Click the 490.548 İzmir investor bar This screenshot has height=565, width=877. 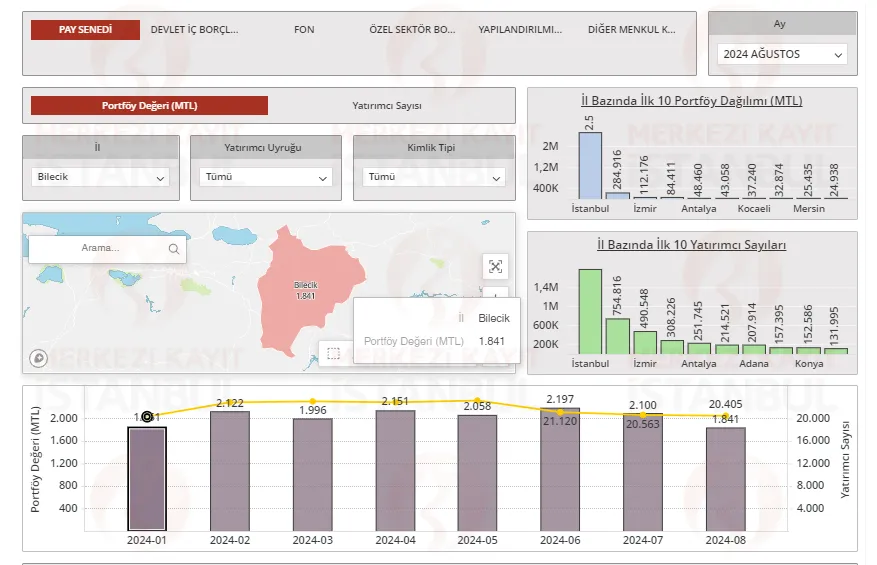[x=645, y=342]
